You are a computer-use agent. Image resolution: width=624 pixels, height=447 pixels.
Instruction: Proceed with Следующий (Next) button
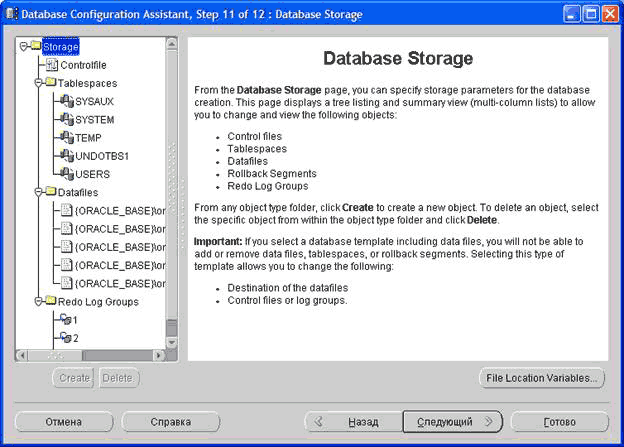coord(453,422)
